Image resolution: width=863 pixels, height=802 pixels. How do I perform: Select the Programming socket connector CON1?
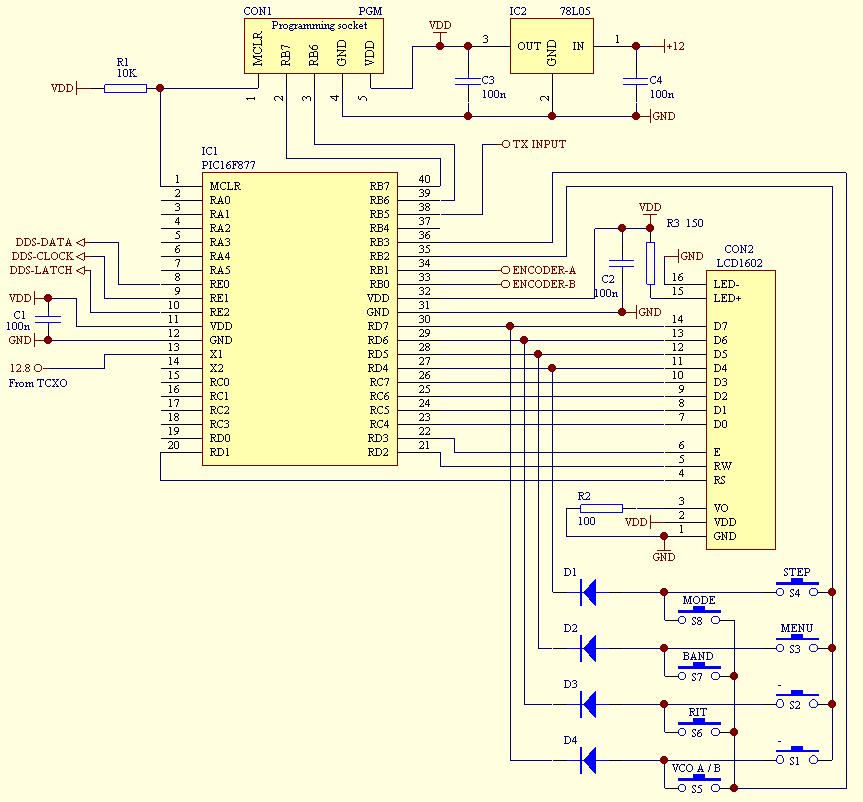coord(314,46)
